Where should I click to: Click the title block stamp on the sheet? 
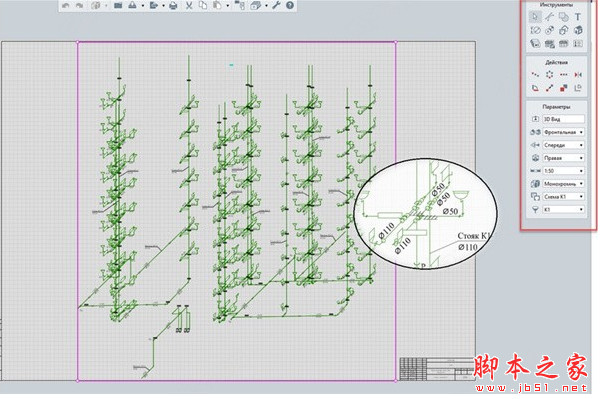click(x=437, y=369)
